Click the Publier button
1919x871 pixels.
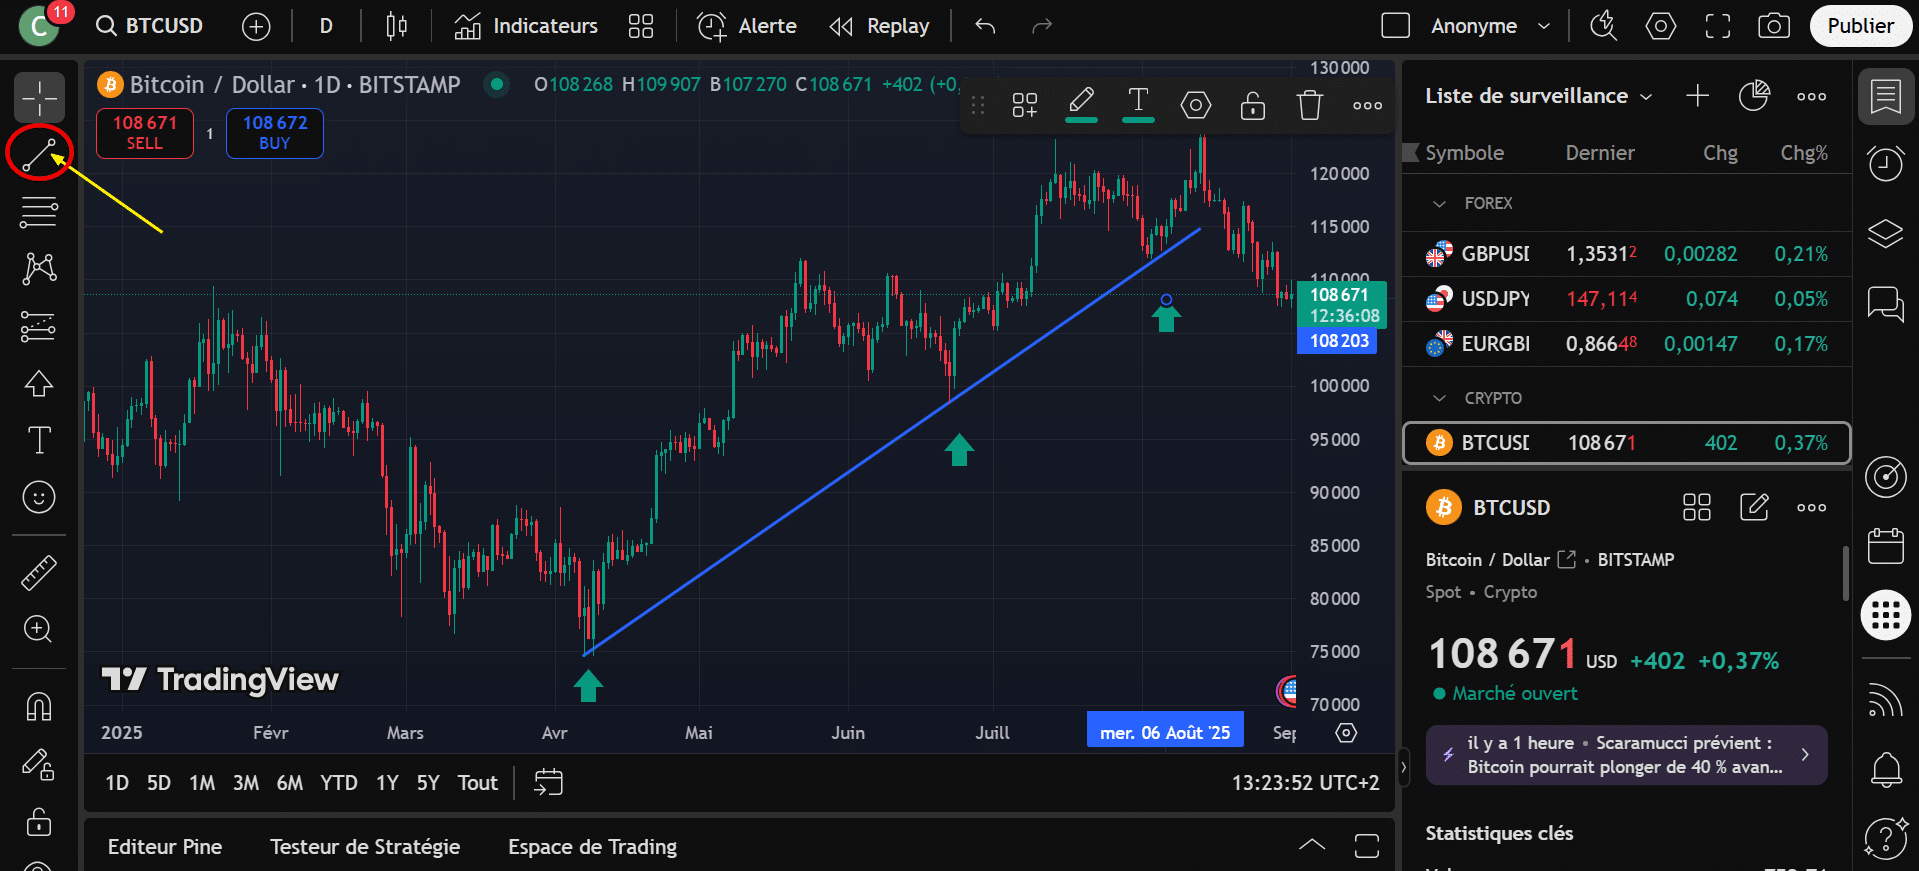(x=1859, y=26)
